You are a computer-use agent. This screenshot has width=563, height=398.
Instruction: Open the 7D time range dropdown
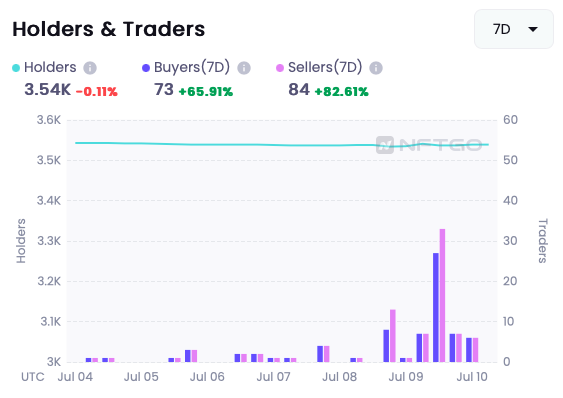514,29
